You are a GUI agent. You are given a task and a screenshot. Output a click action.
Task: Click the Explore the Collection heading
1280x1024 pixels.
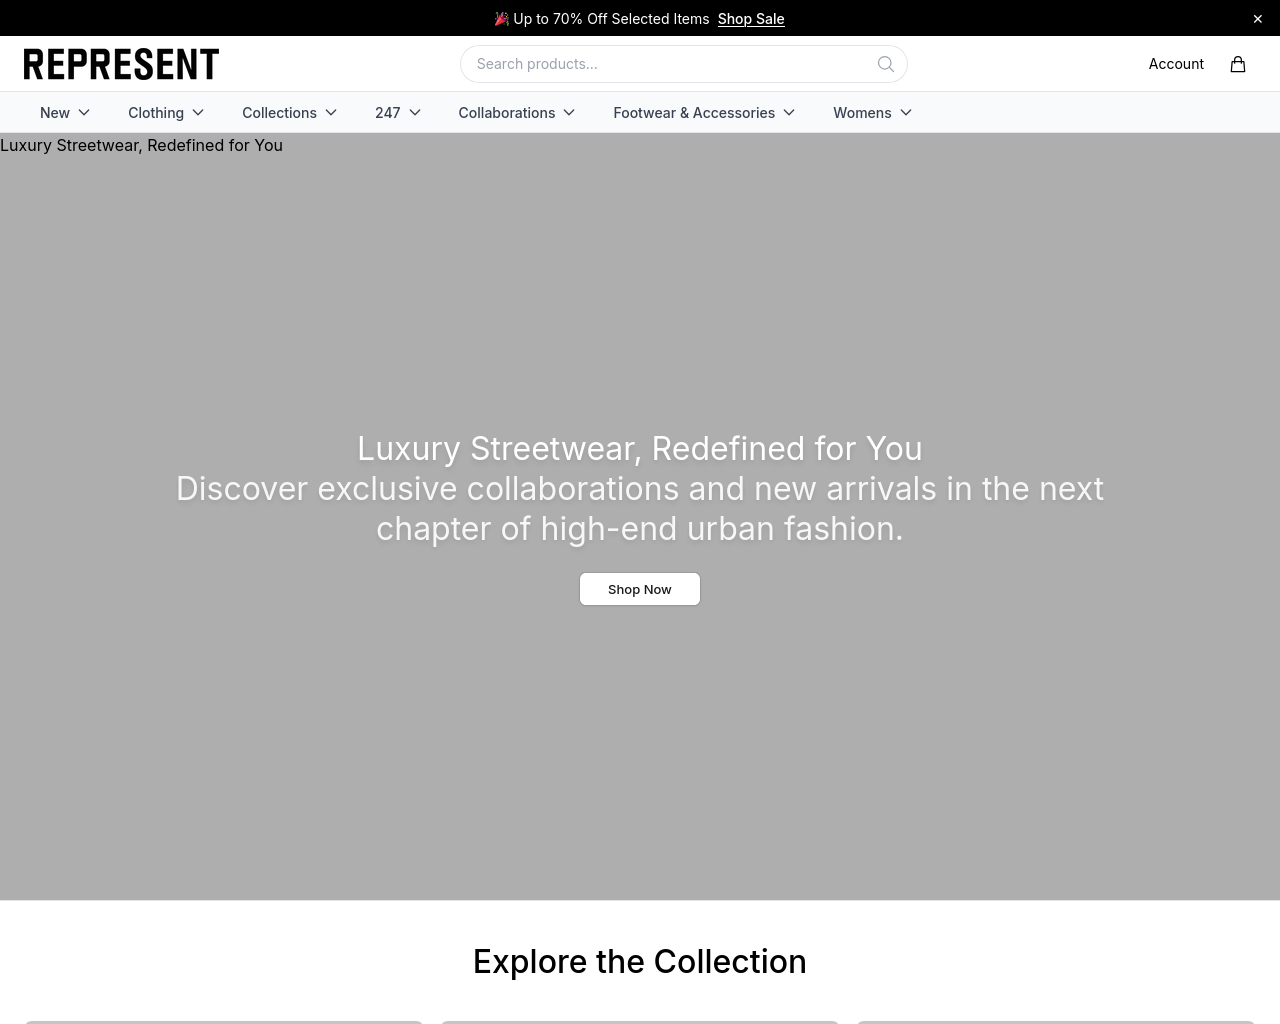[640, 961]
